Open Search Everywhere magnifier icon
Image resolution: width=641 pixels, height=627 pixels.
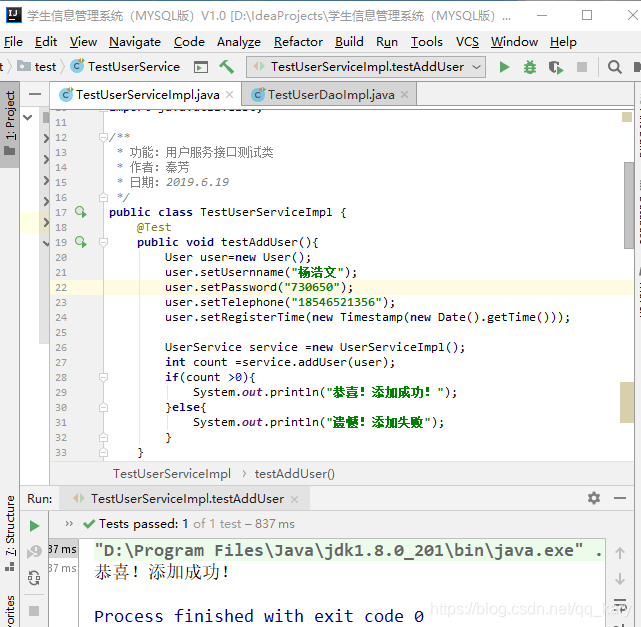pyautogui.click(x=614, y=67)
